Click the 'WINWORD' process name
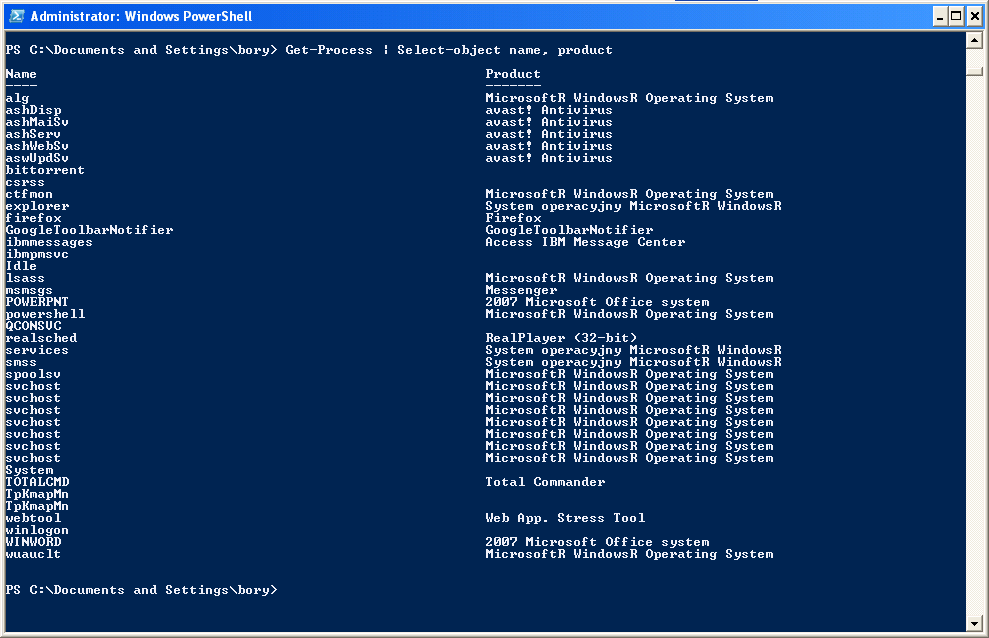The image size is (989, 638). 33,542
